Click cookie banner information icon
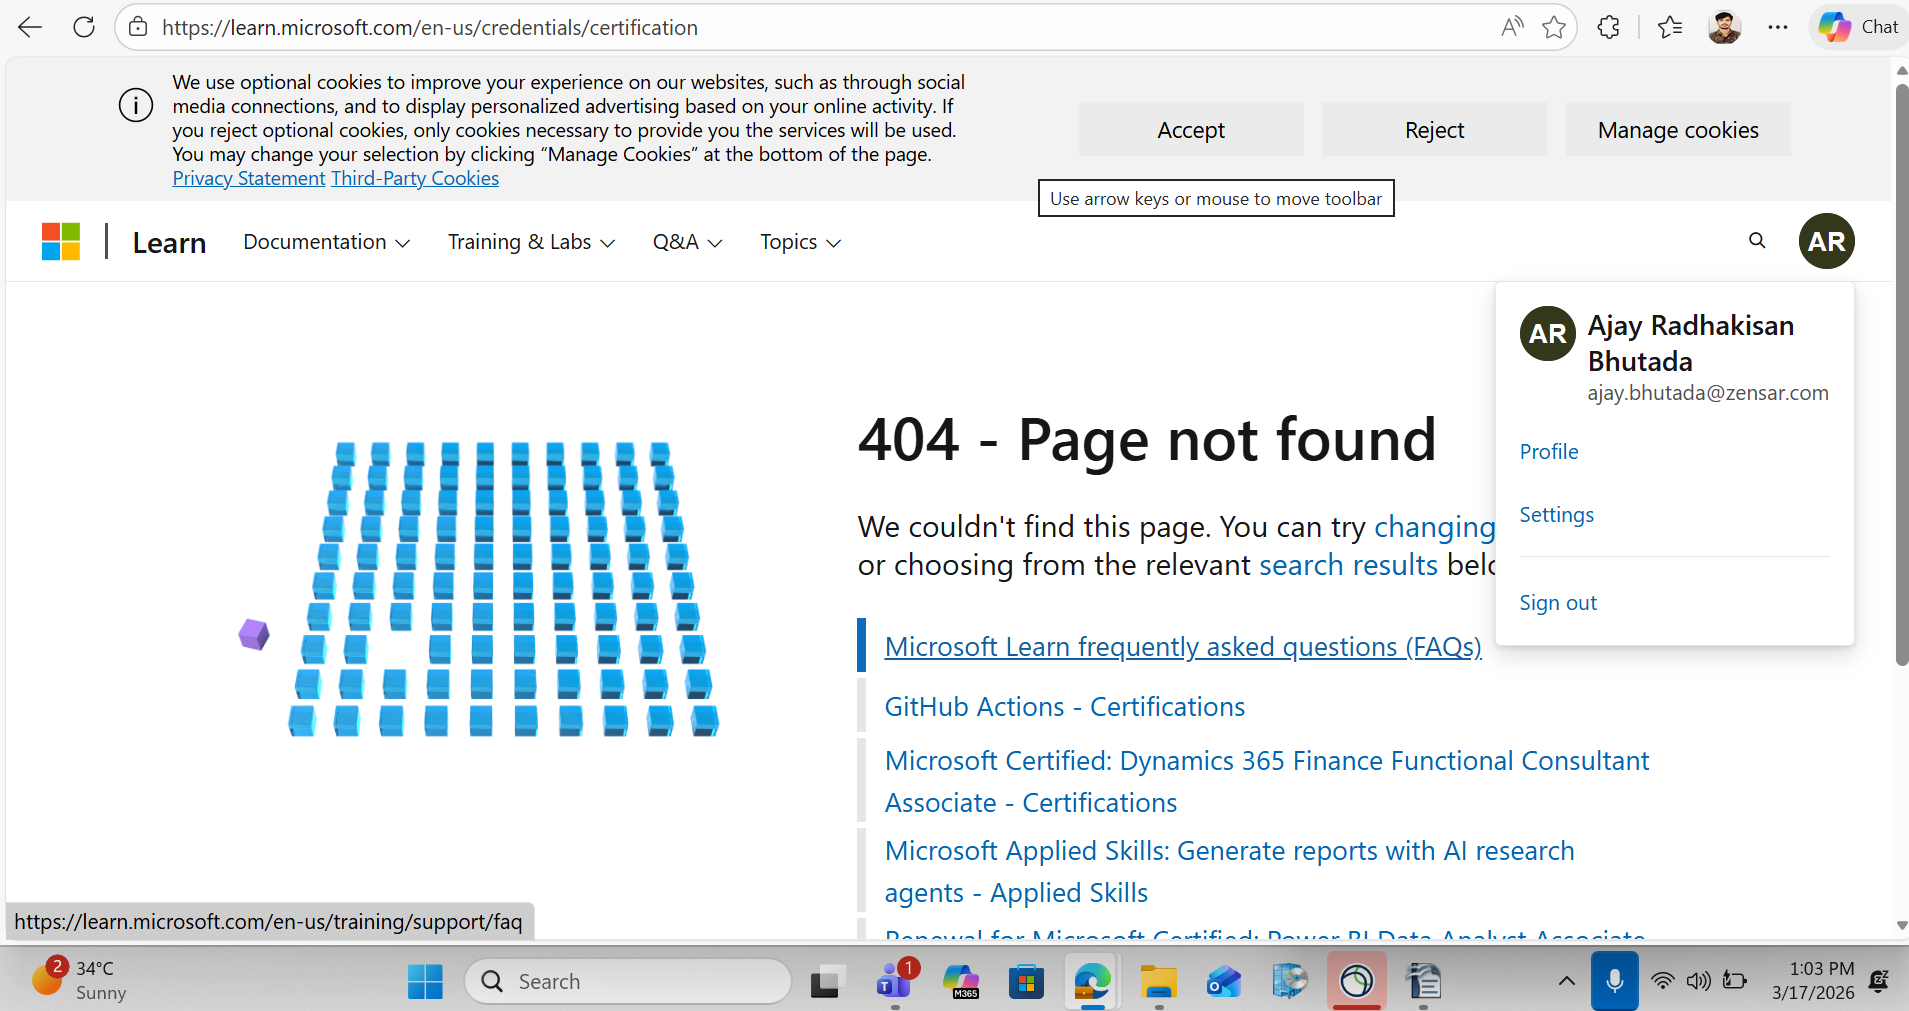This screenshot has height=1011, width=1909. click(x=136, y=105)
